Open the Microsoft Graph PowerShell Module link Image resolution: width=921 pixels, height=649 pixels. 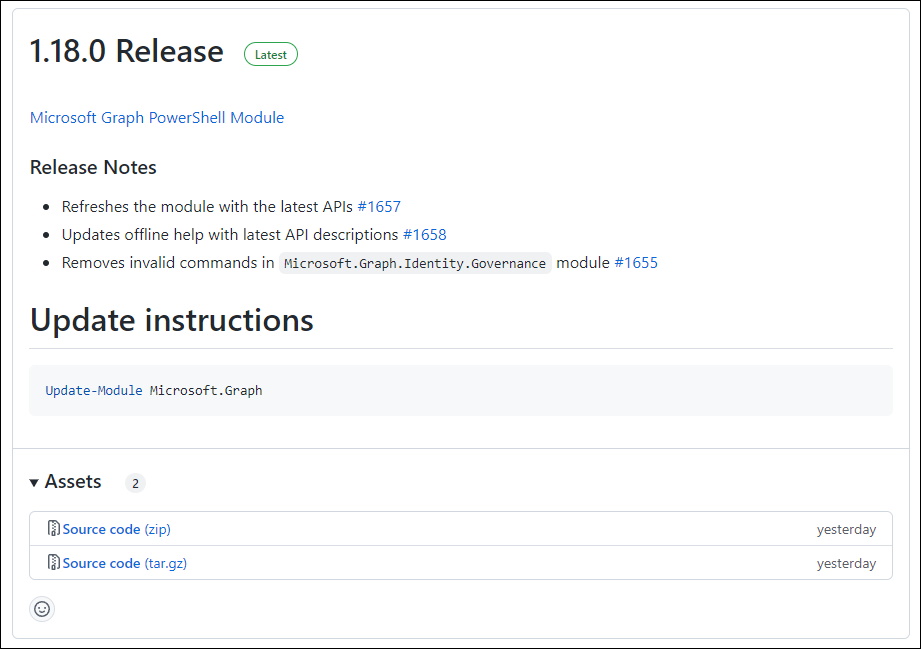pos(157,117)
